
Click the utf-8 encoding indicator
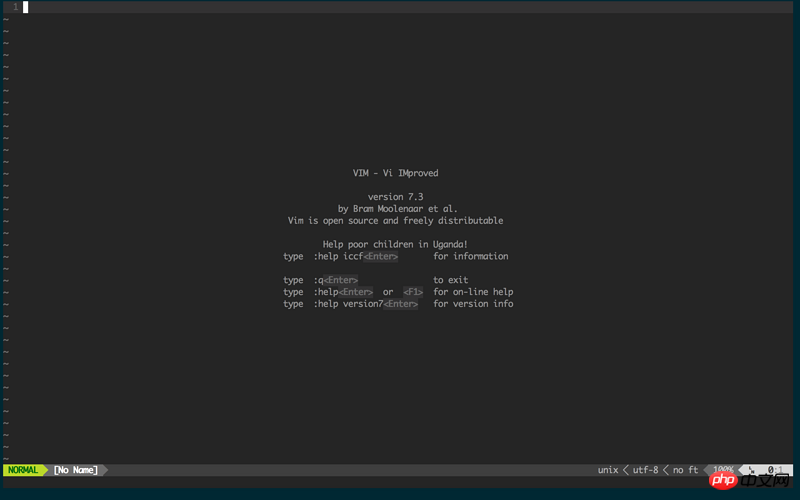(645, 470)
